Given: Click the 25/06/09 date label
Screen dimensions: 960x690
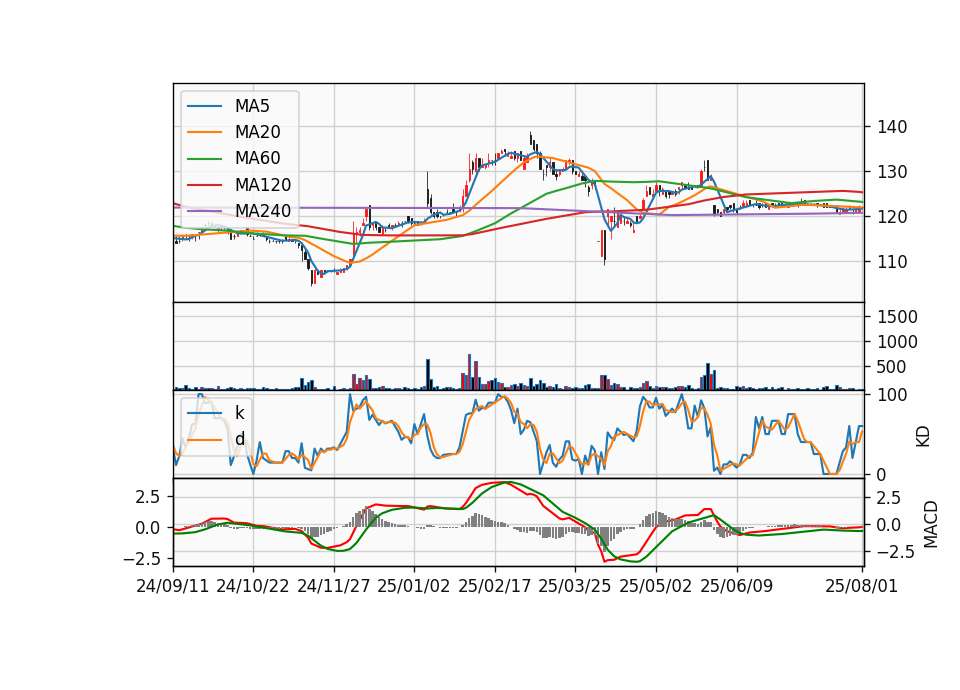Looking at the screenshot, I should (x=737, y=586).
